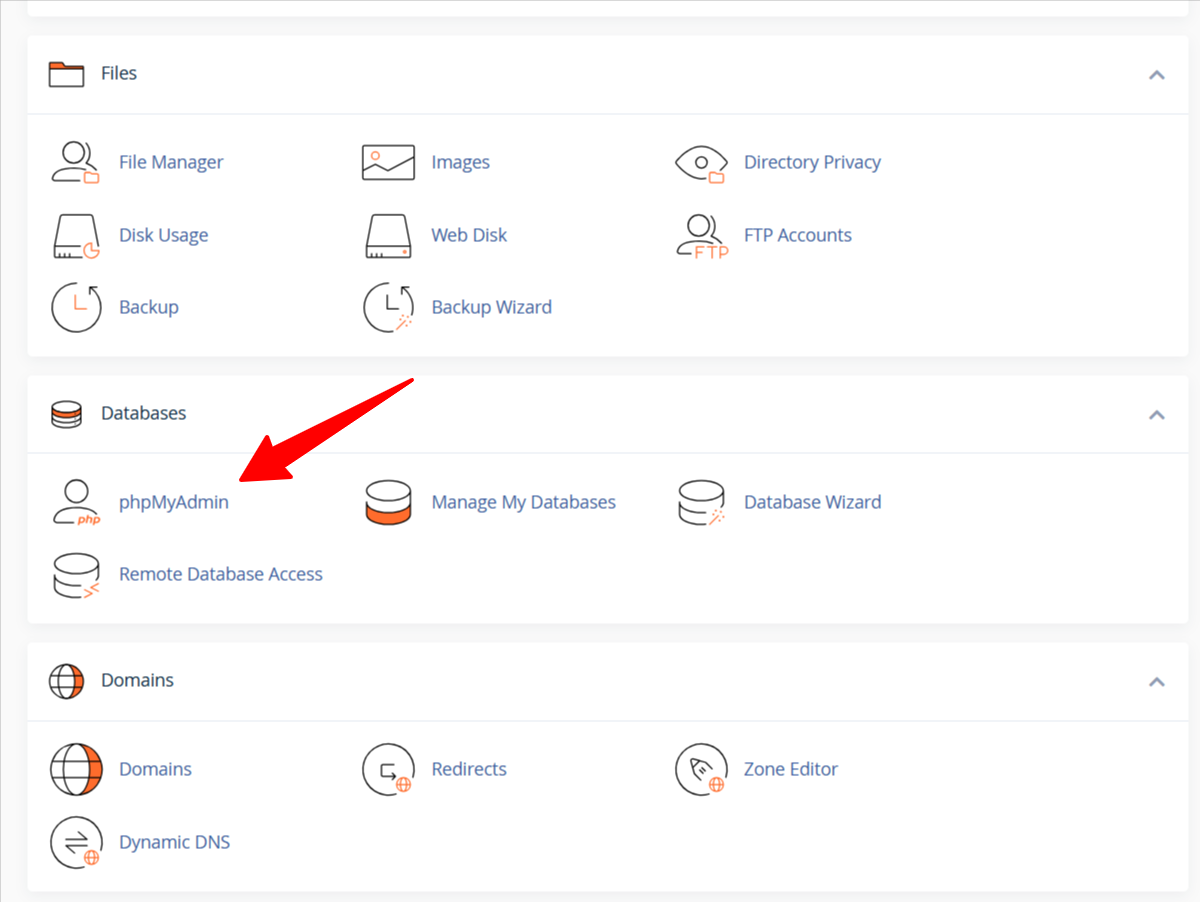Click the Dynamic DNS icon

(x=76, y=842)
